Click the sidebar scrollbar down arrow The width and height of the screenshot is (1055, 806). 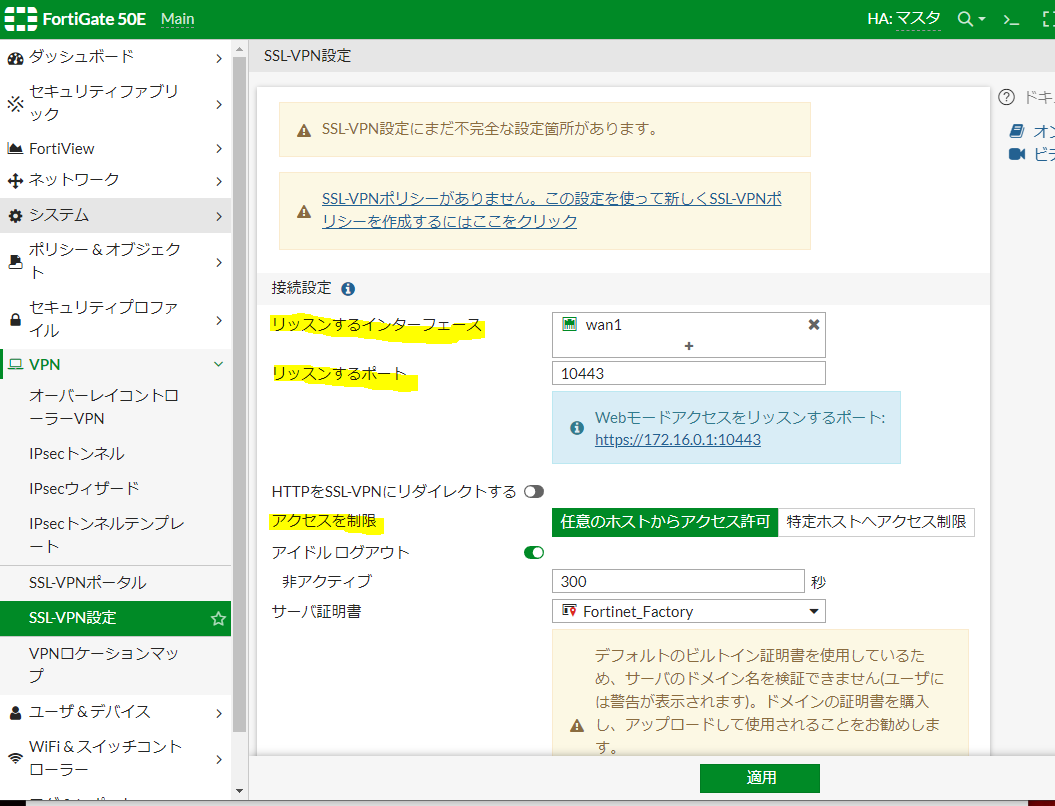coord(239,791)
